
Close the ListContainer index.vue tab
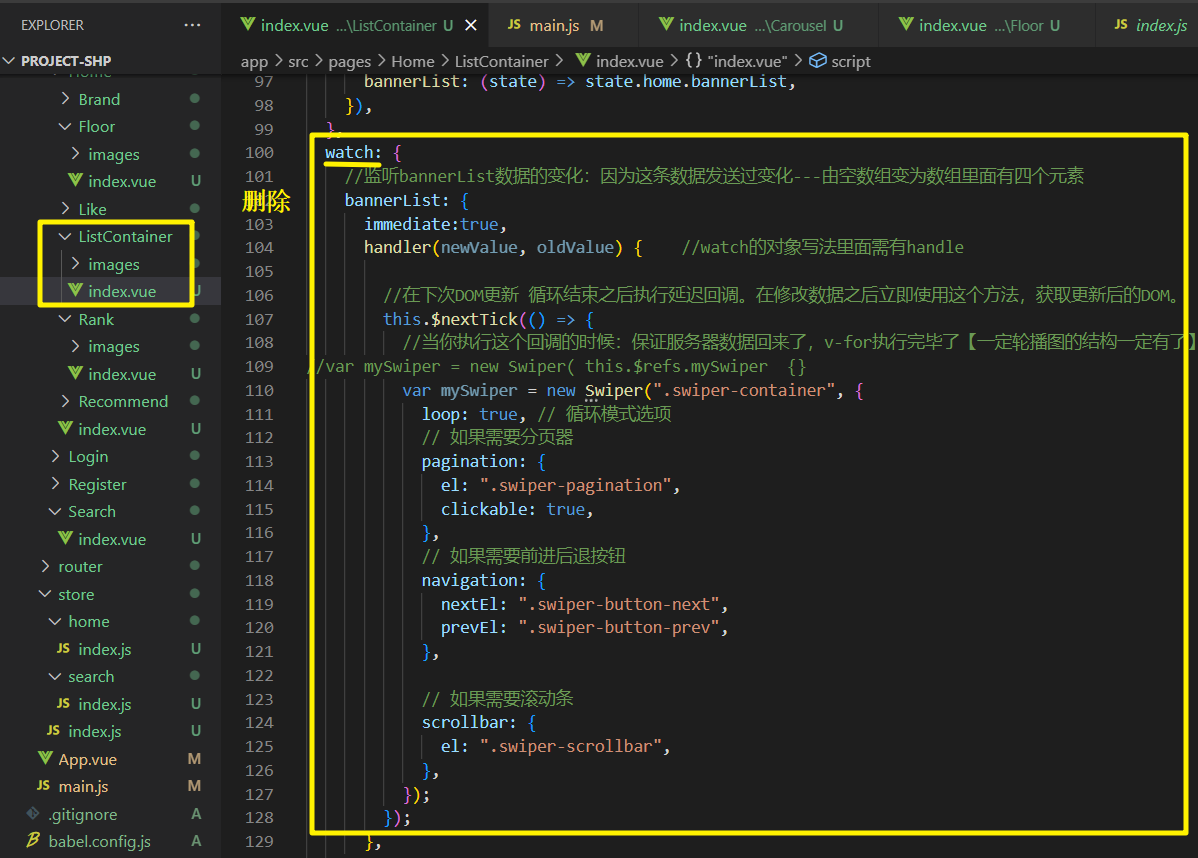tap(470, 24)
